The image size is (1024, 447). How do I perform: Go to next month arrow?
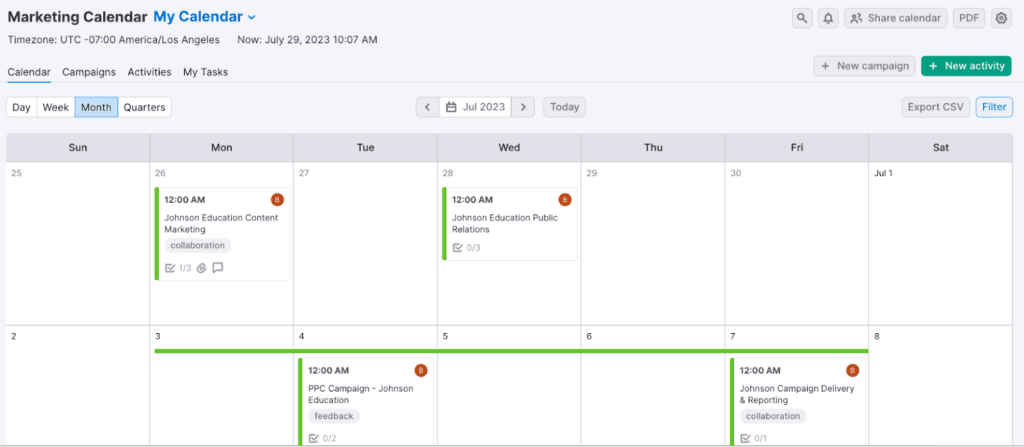524,107
